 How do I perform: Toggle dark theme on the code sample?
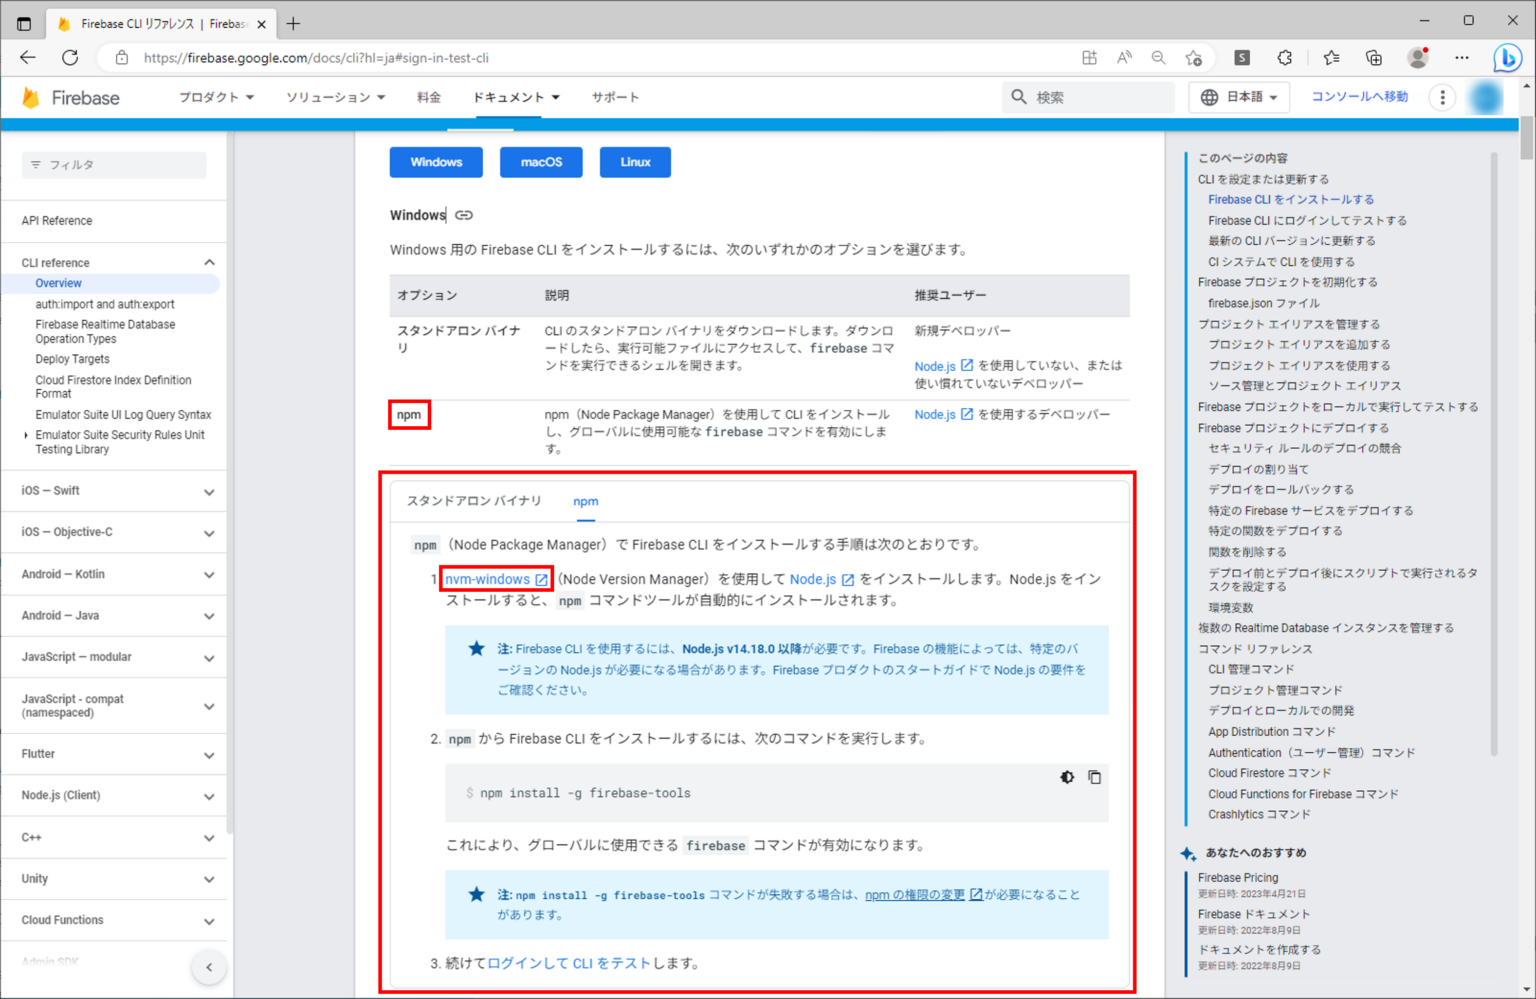pos(1066,777)
